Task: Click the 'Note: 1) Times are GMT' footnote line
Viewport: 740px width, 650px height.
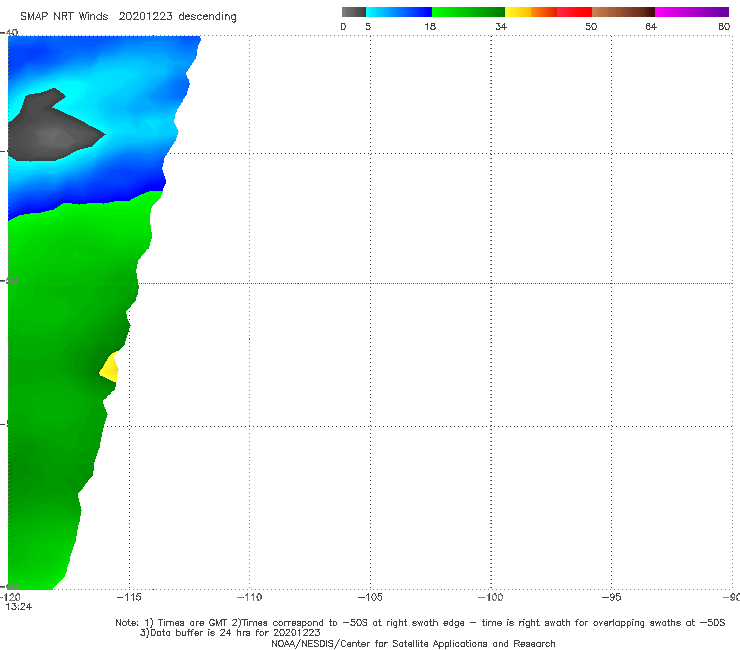Action: tap(420, 623)
